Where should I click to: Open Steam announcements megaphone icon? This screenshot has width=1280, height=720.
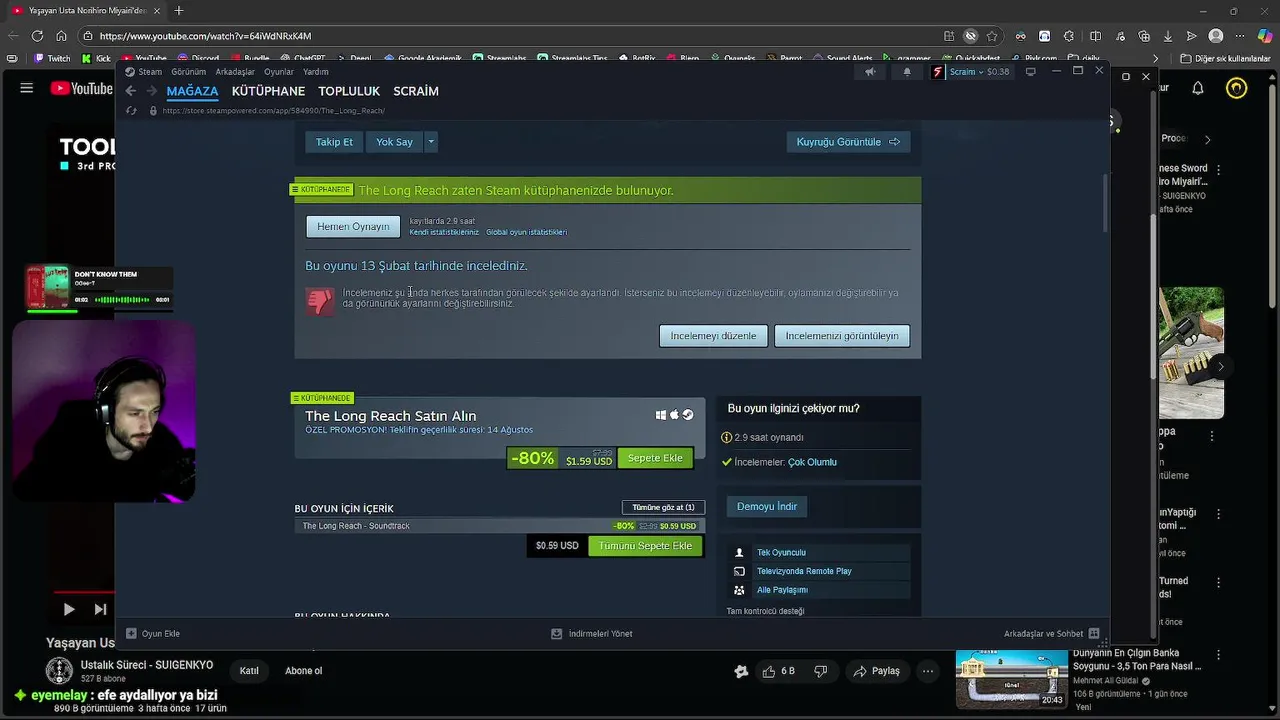(870, 72)
